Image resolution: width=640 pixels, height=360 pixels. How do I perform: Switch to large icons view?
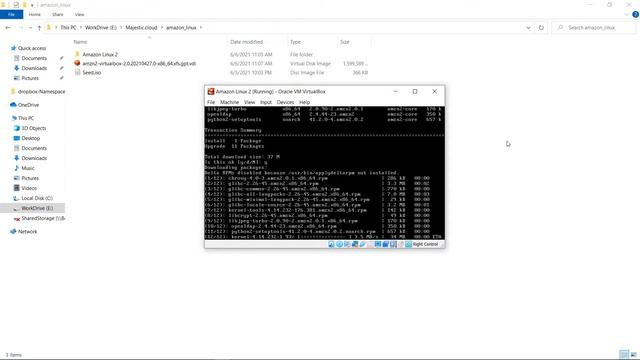pyautogui.click(x=633, y=354)
